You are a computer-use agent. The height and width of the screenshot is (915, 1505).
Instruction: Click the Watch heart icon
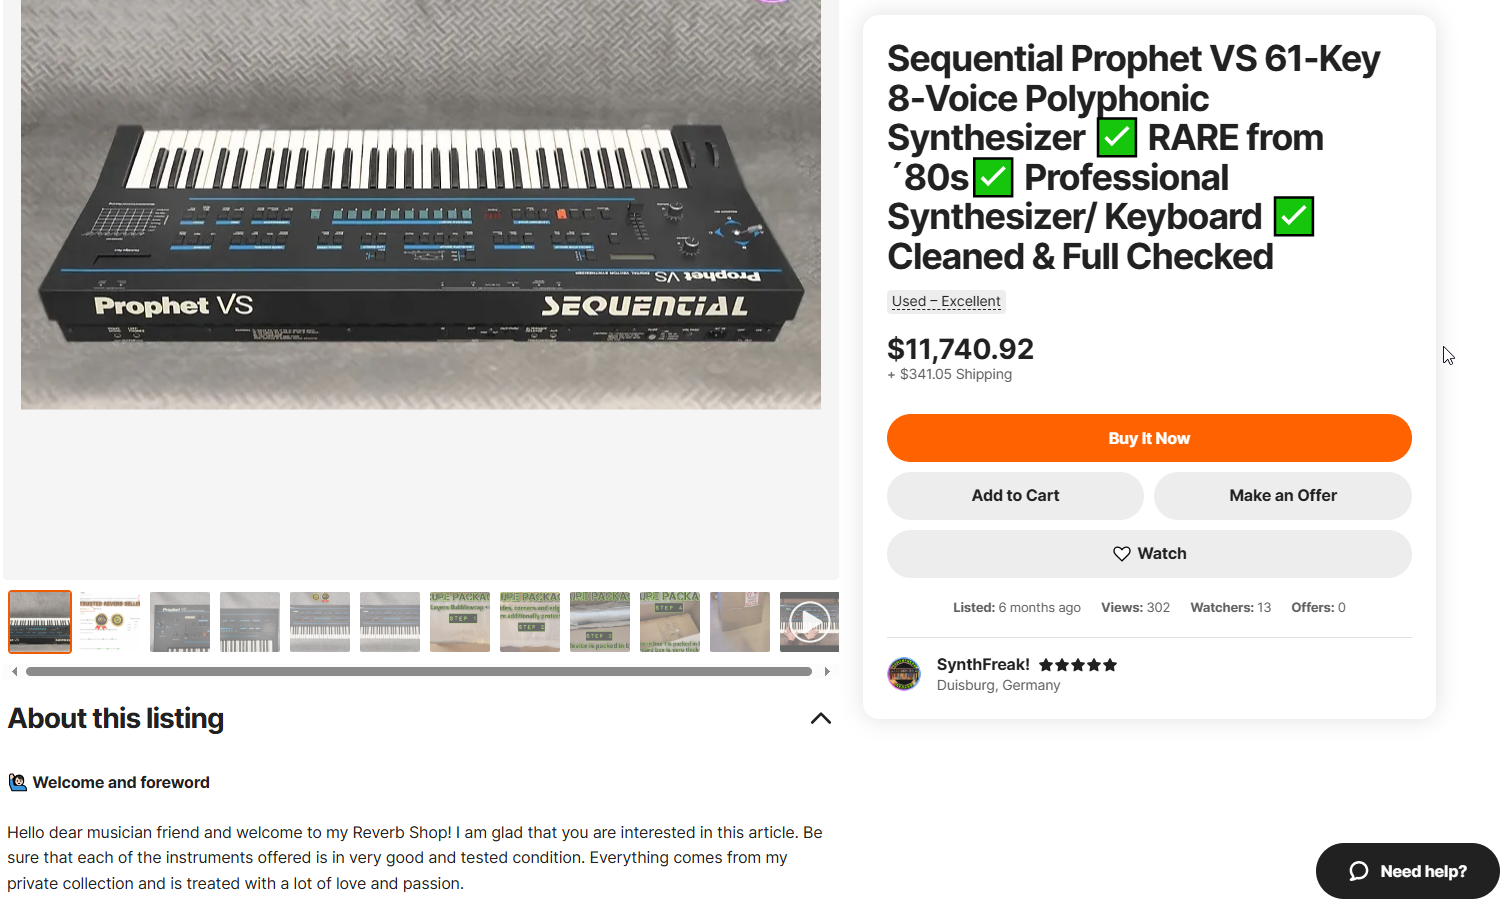(x=1122, y=554)
